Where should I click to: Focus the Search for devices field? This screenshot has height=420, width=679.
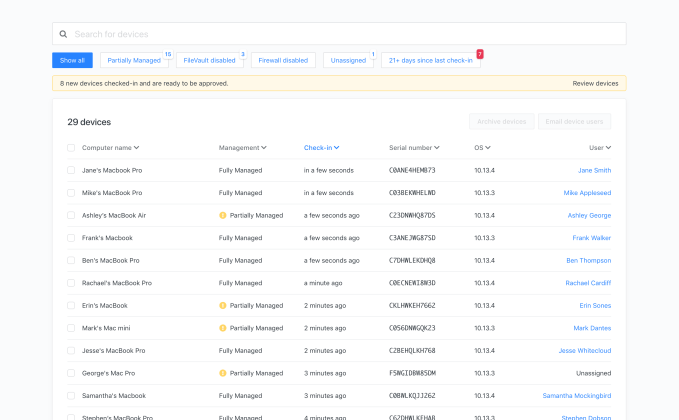(340, 34)
